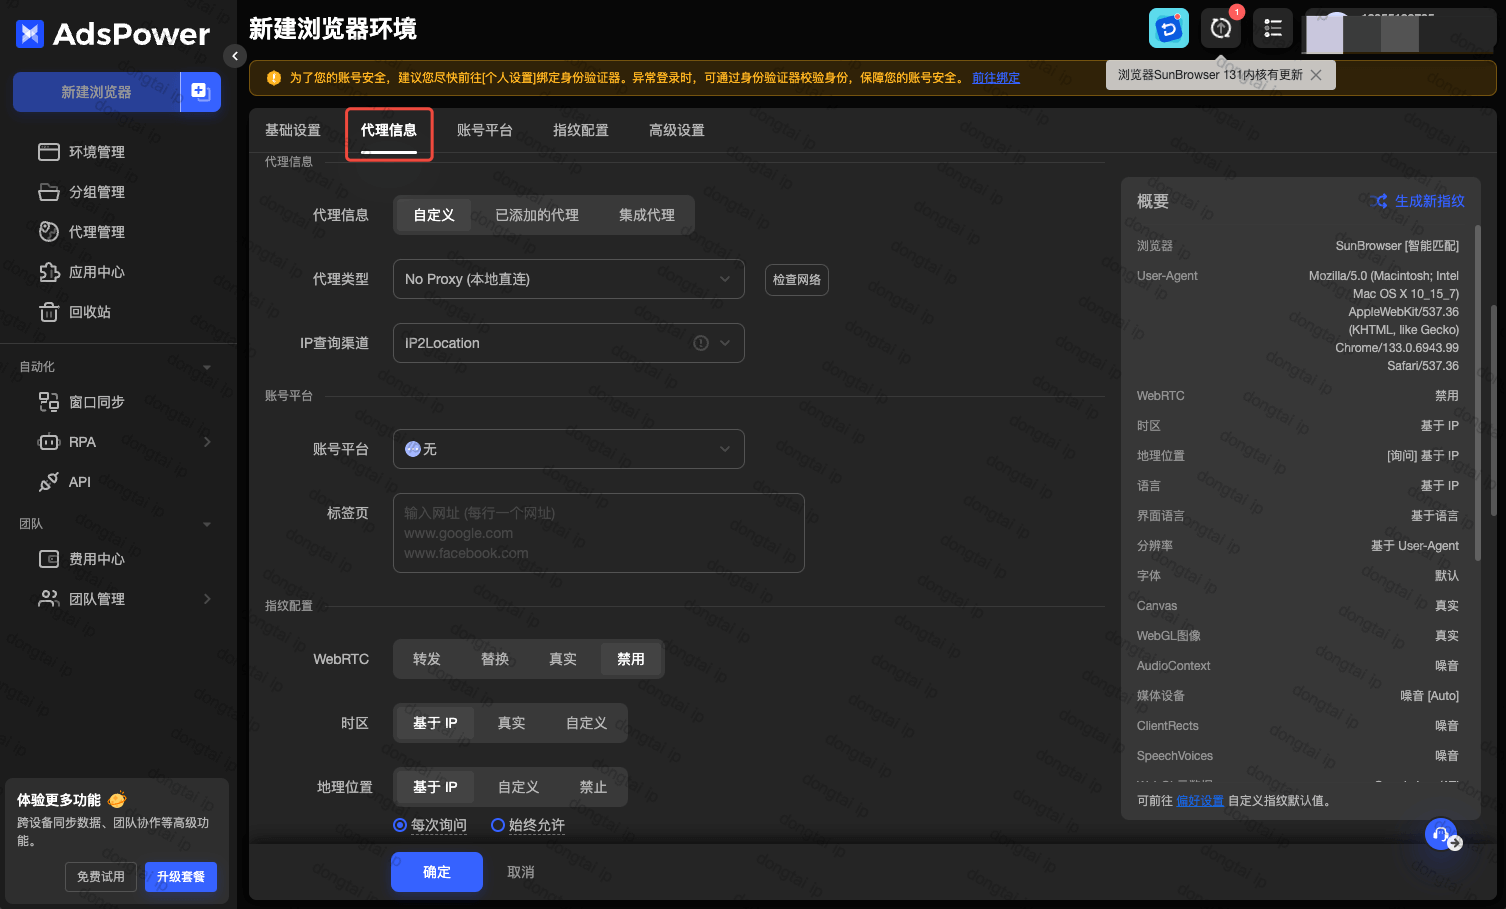Open the task list icon in header
Screen dimensions: 1506x909
[1272, 28]
